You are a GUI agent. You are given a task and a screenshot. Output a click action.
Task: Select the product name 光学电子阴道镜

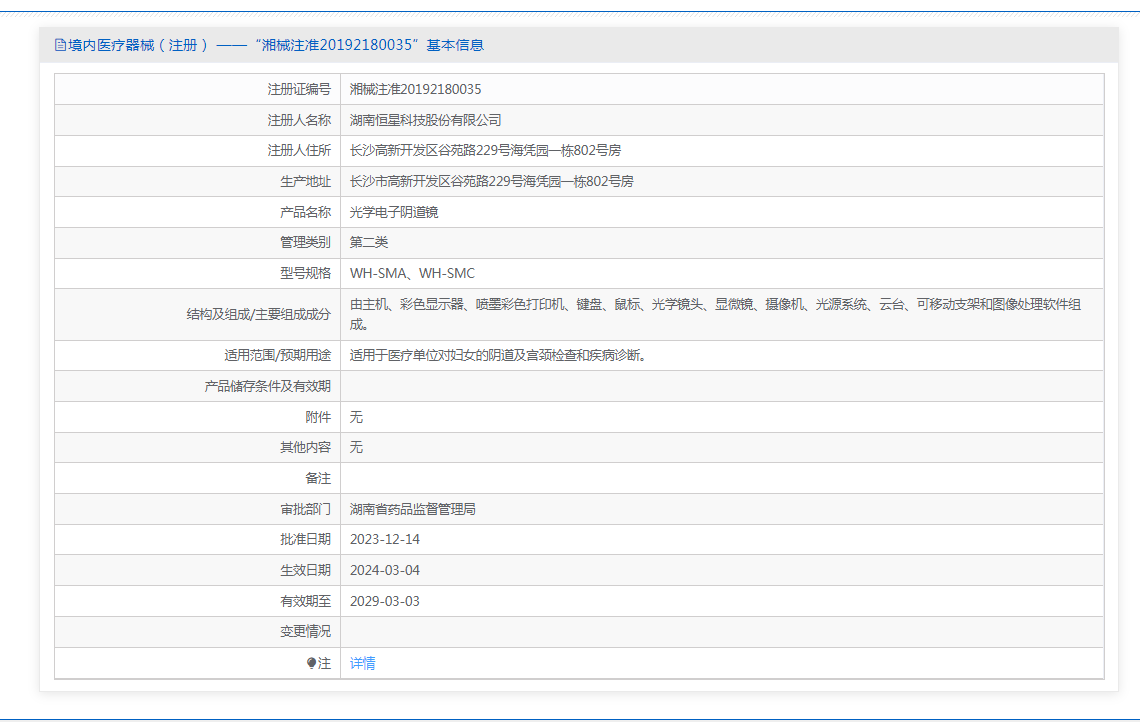click(x=394, y=212)
